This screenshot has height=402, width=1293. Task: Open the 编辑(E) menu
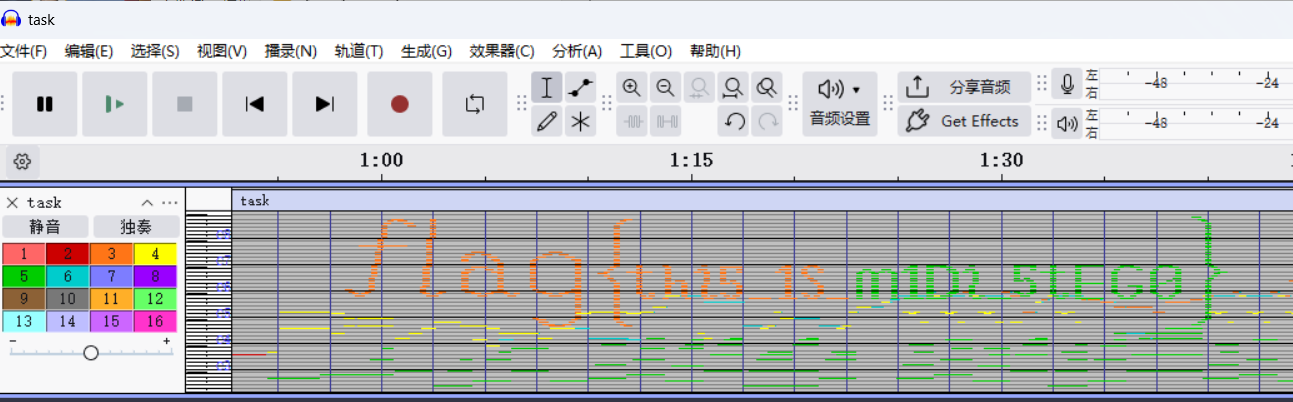tap(89, 51)
